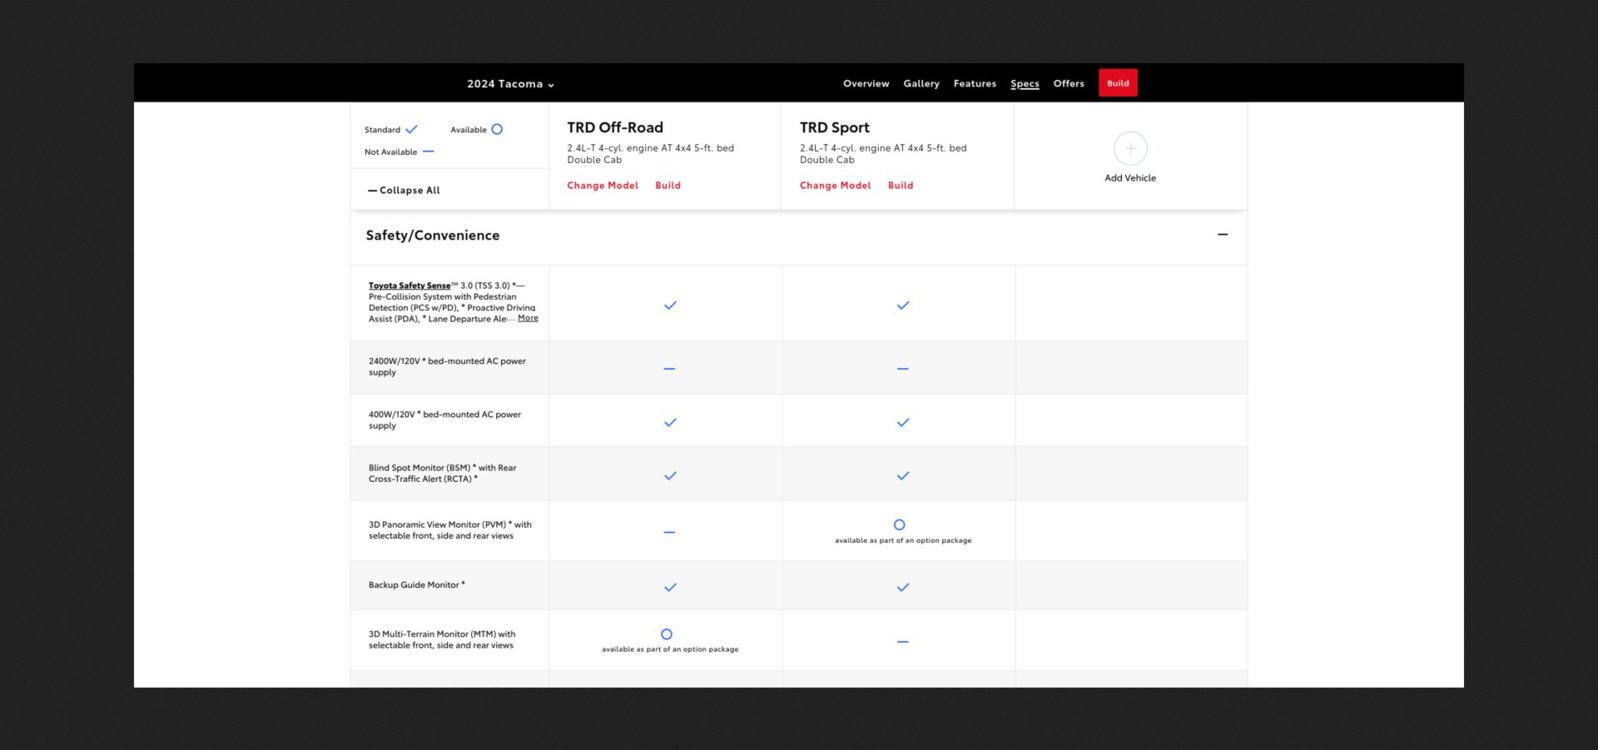1598x750 pixels.
Task: Click Build link under TRD Off-Road
Action: click(668, 186)
